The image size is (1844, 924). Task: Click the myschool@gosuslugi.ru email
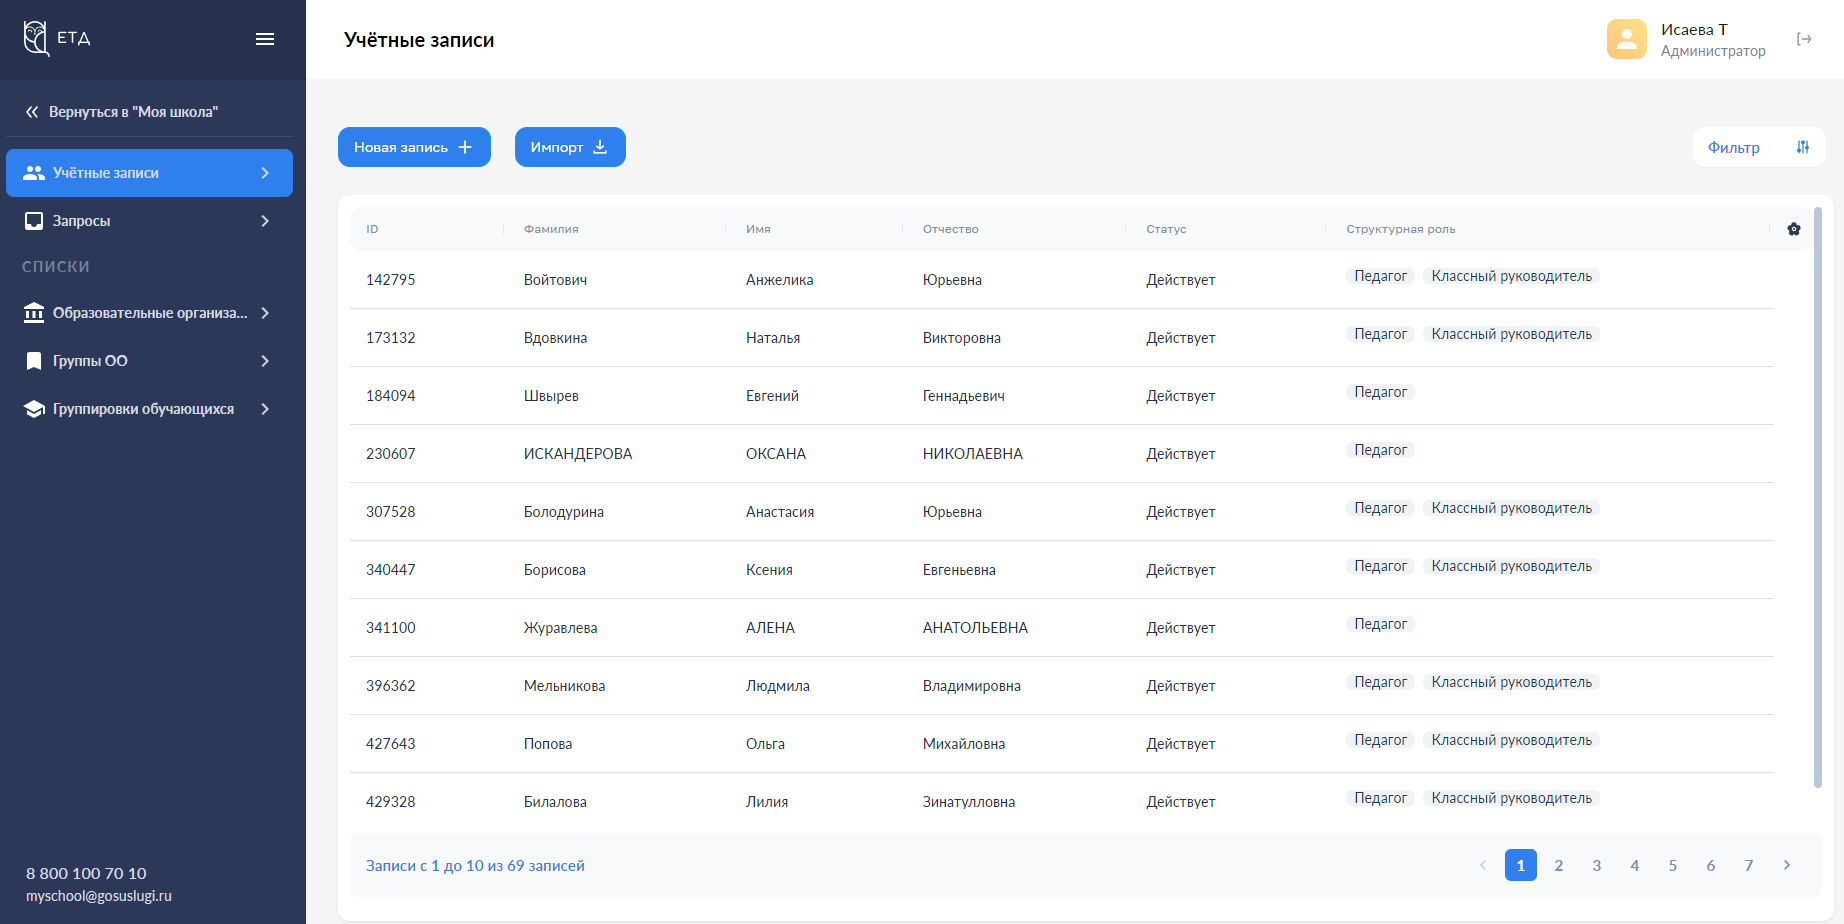pos(99,896)
